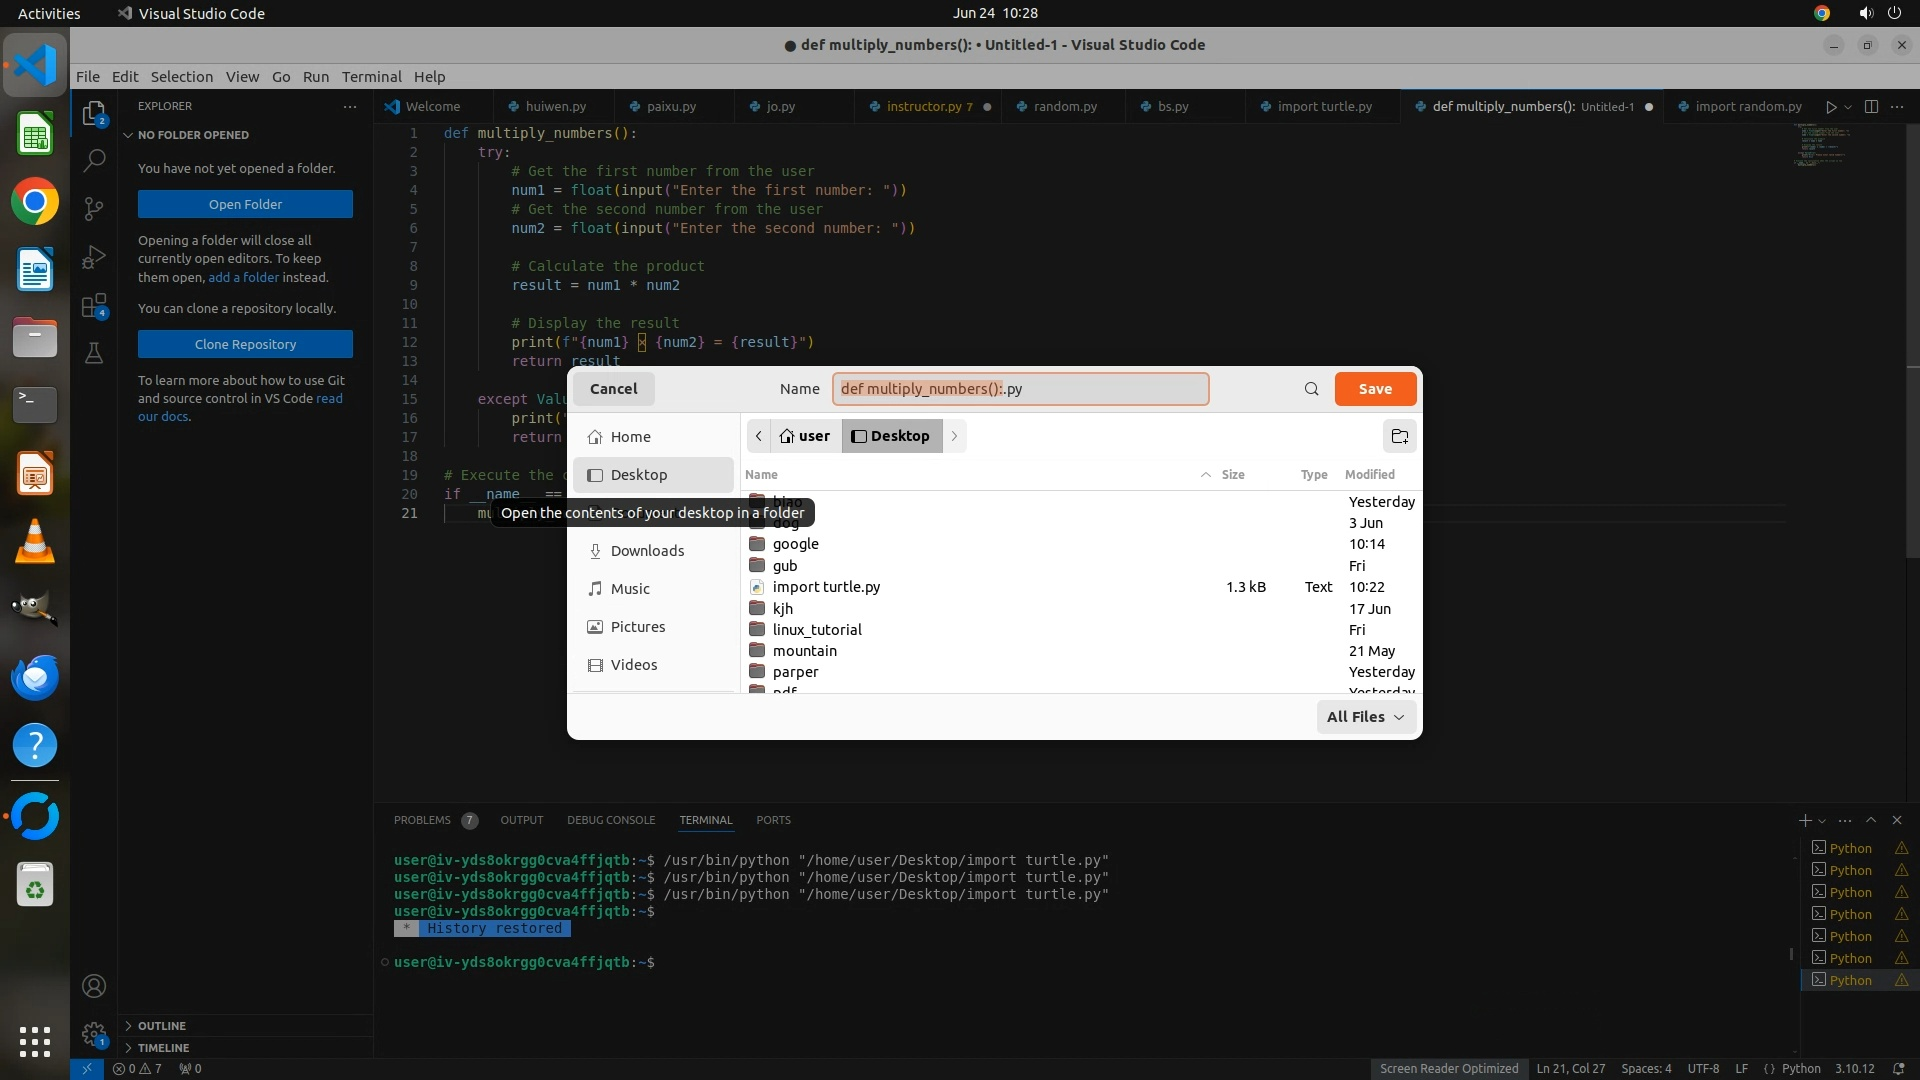
Task: Switch to the PROBLEMS panel tab
Action: click(x=422, y=820)
